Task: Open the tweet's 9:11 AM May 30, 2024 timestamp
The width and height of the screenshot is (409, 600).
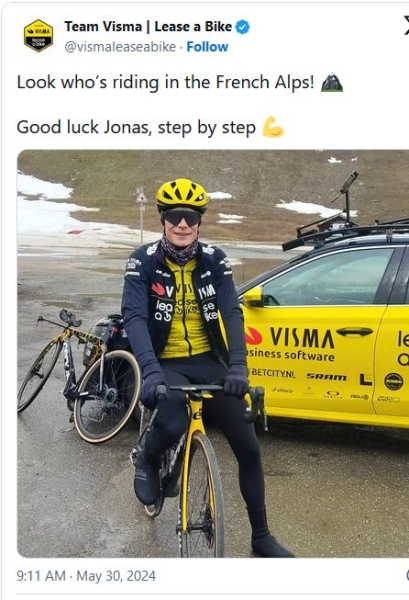Action: [86, 576]
